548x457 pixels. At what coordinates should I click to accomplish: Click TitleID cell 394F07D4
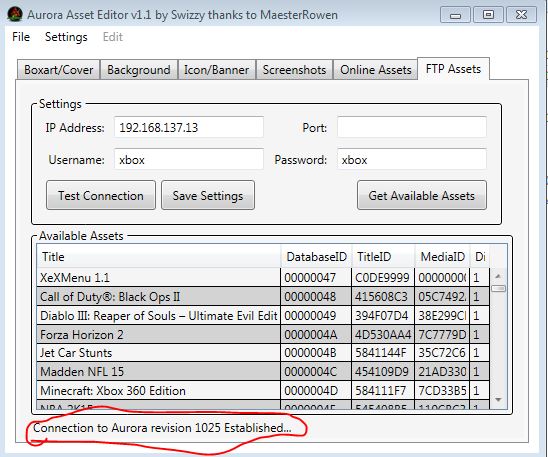coord(383,315)
